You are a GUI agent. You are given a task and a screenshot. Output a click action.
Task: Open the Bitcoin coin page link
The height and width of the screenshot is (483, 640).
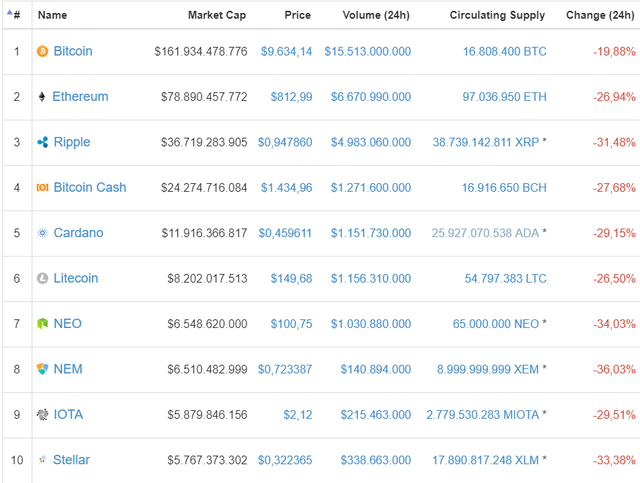pos(73,51)
